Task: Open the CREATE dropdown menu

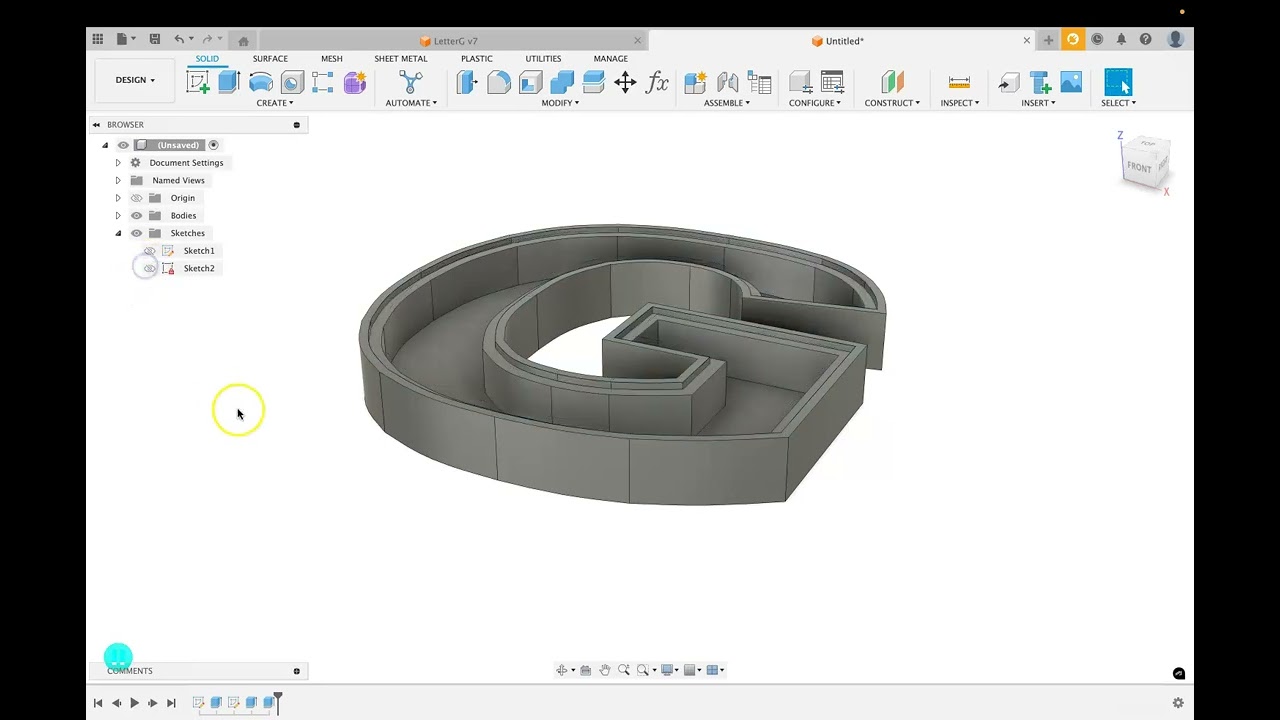Action: point(275,103)
